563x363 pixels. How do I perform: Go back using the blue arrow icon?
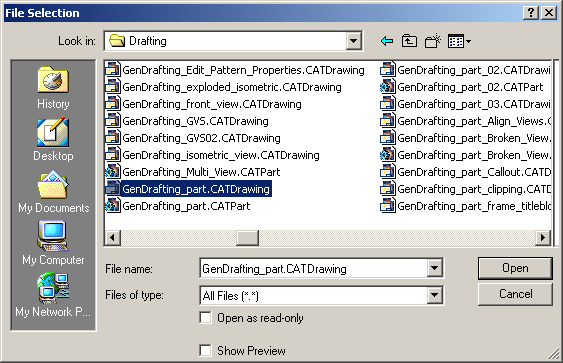coord(386,41)
